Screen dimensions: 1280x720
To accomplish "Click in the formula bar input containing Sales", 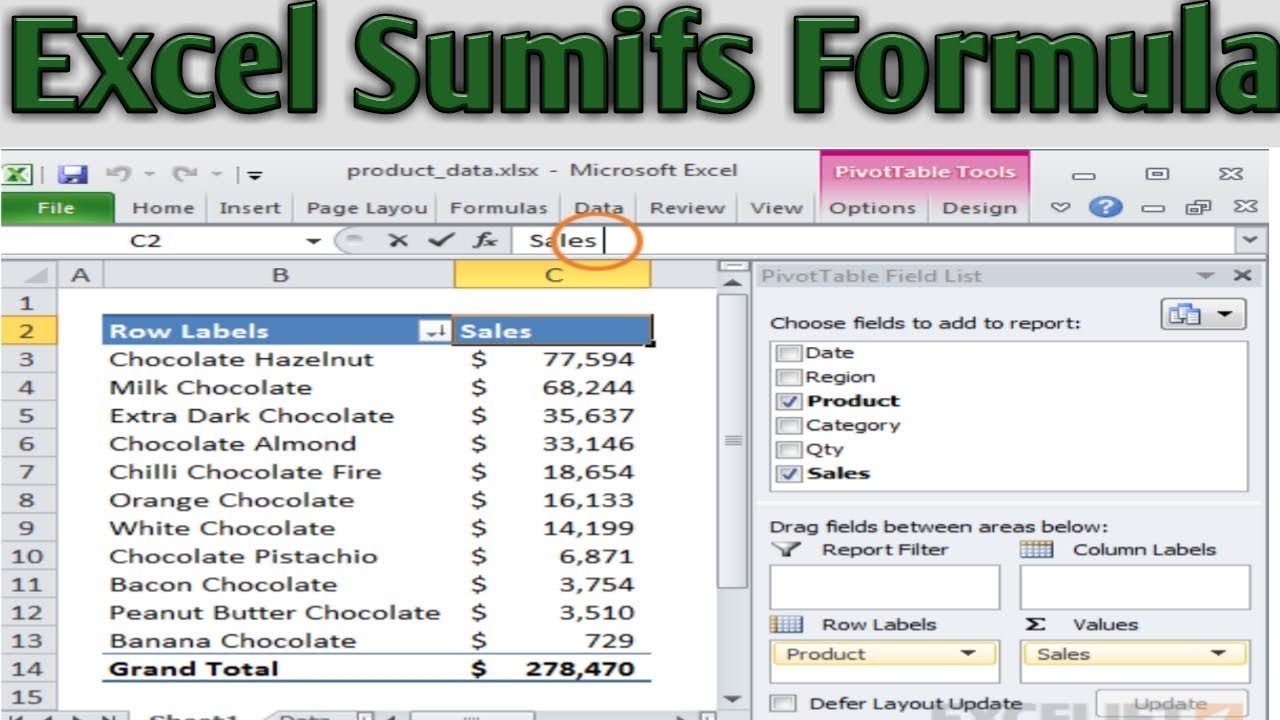I will point(873,240).
